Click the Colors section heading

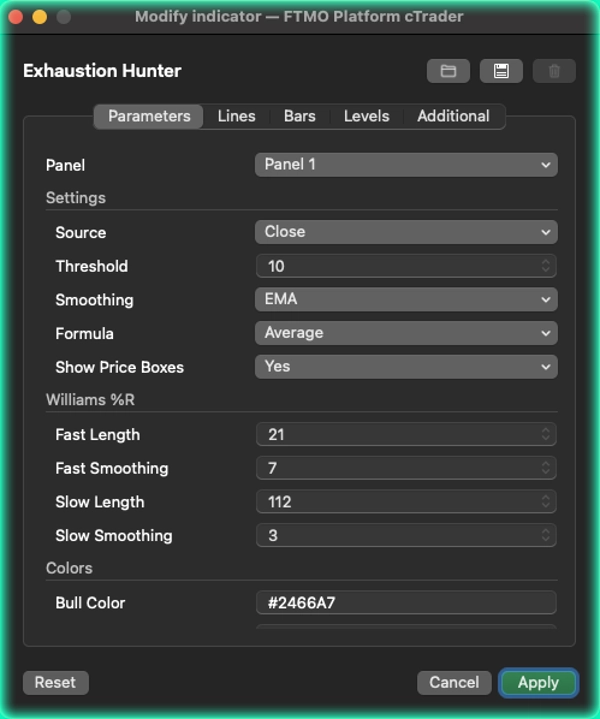[x=69, y=568]
